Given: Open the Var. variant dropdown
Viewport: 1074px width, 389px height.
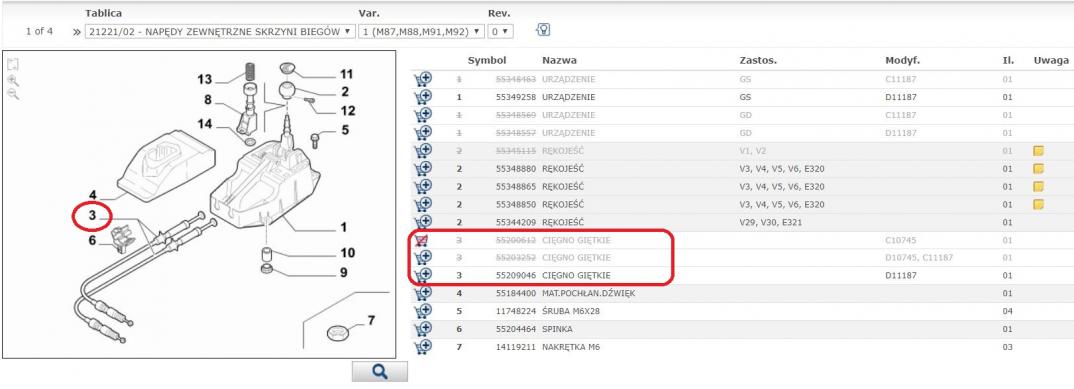Looking at the screenshot, I should 421,32.
